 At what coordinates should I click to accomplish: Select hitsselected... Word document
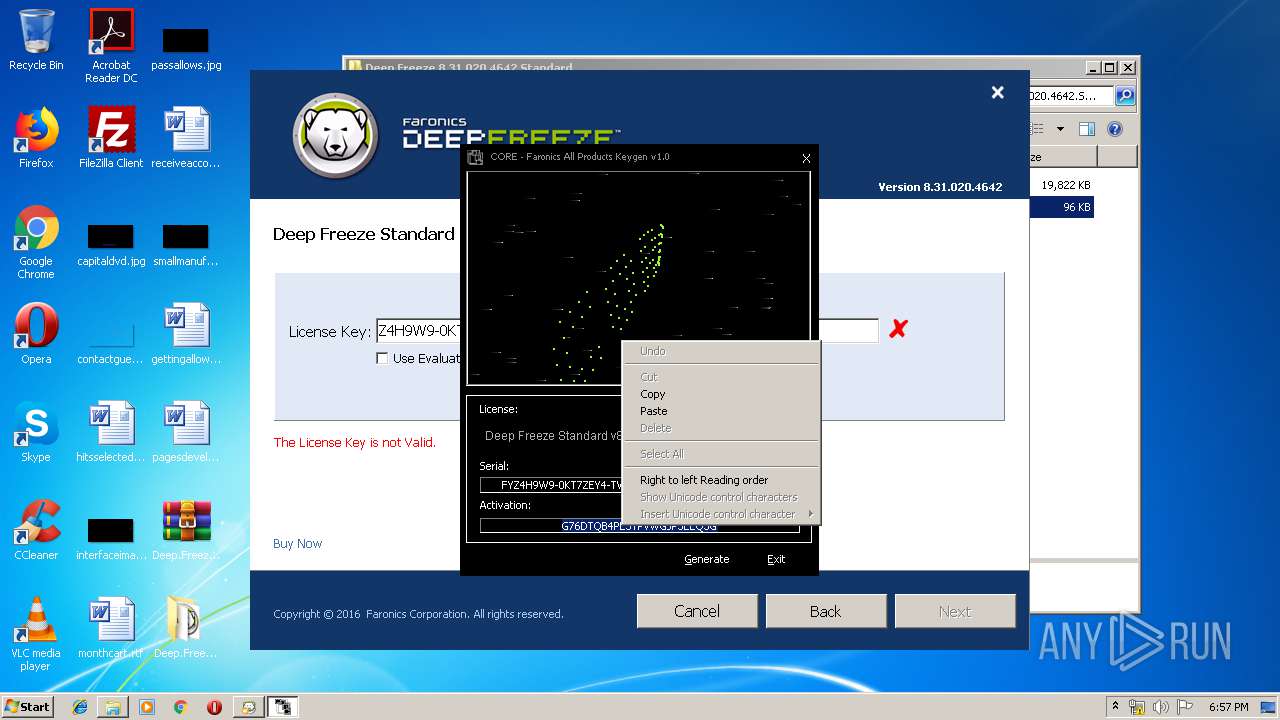111,432
